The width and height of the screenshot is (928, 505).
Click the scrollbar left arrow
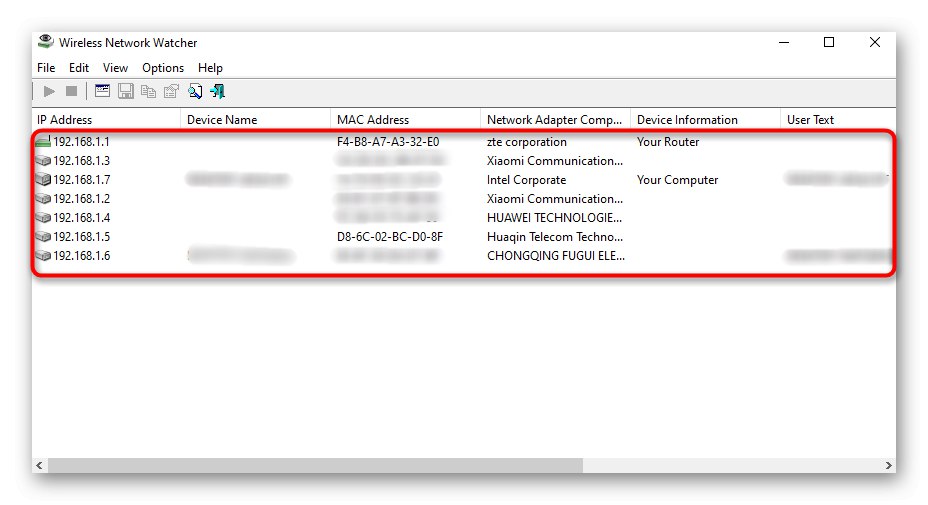pos(39,465)
